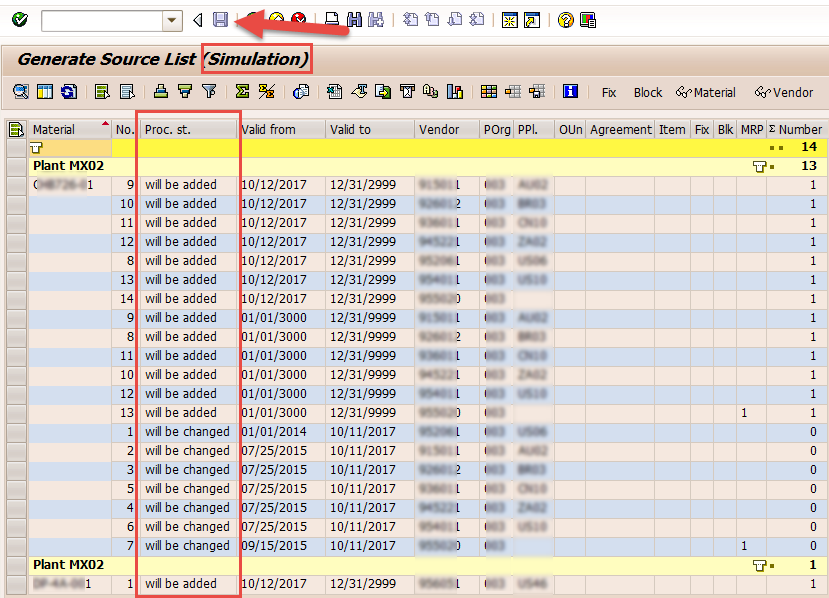Print the list from top toolbar
Image resolution: width=829 pixels, height=598 pixels.
(x=331, y=20)
